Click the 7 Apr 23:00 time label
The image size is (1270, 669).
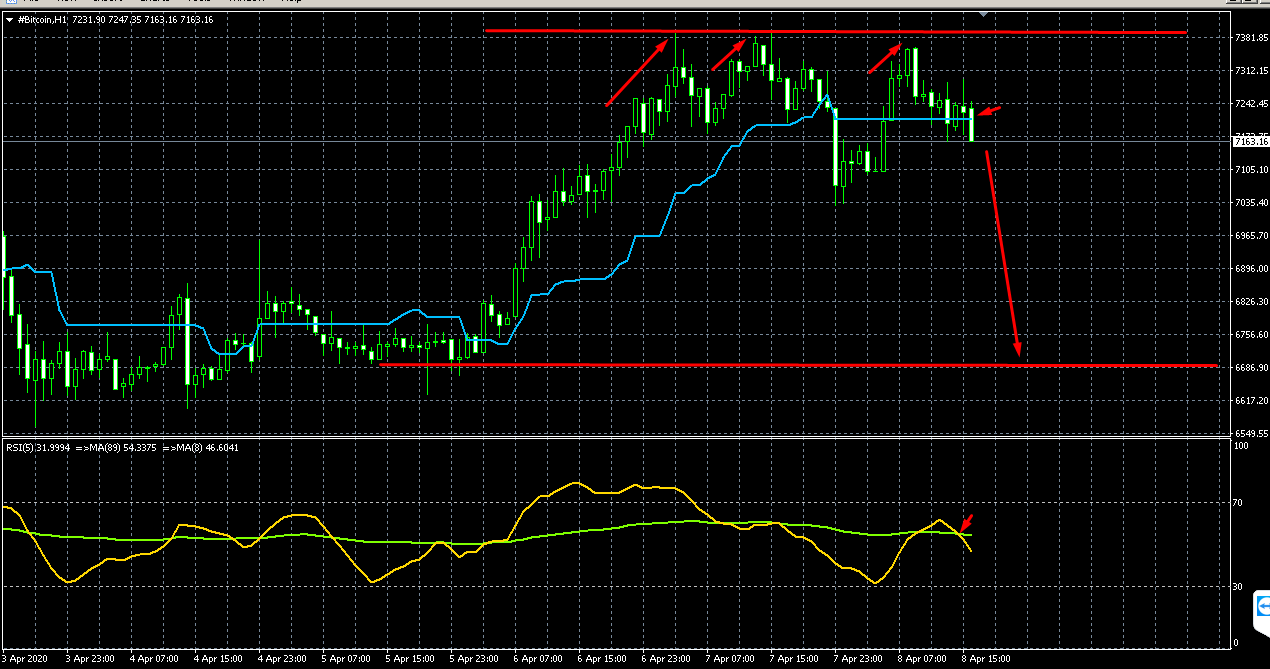(856, 660)
